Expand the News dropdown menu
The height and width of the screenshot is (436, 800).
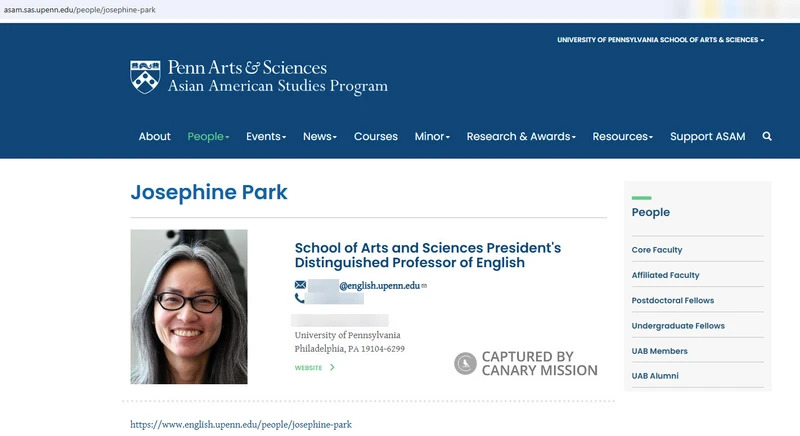coord(320,136)
